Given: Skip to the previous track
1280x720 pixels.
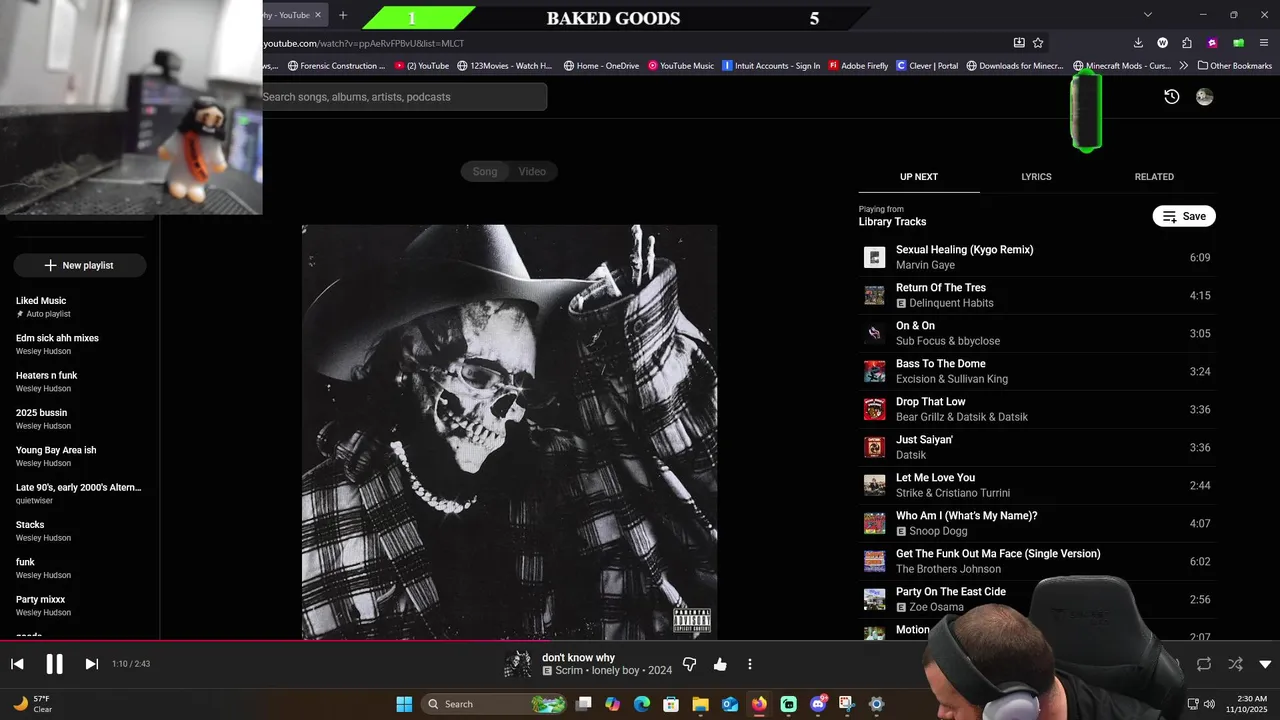Looking at the screenshot, I should pyautogui.click(x=17, y=664).
